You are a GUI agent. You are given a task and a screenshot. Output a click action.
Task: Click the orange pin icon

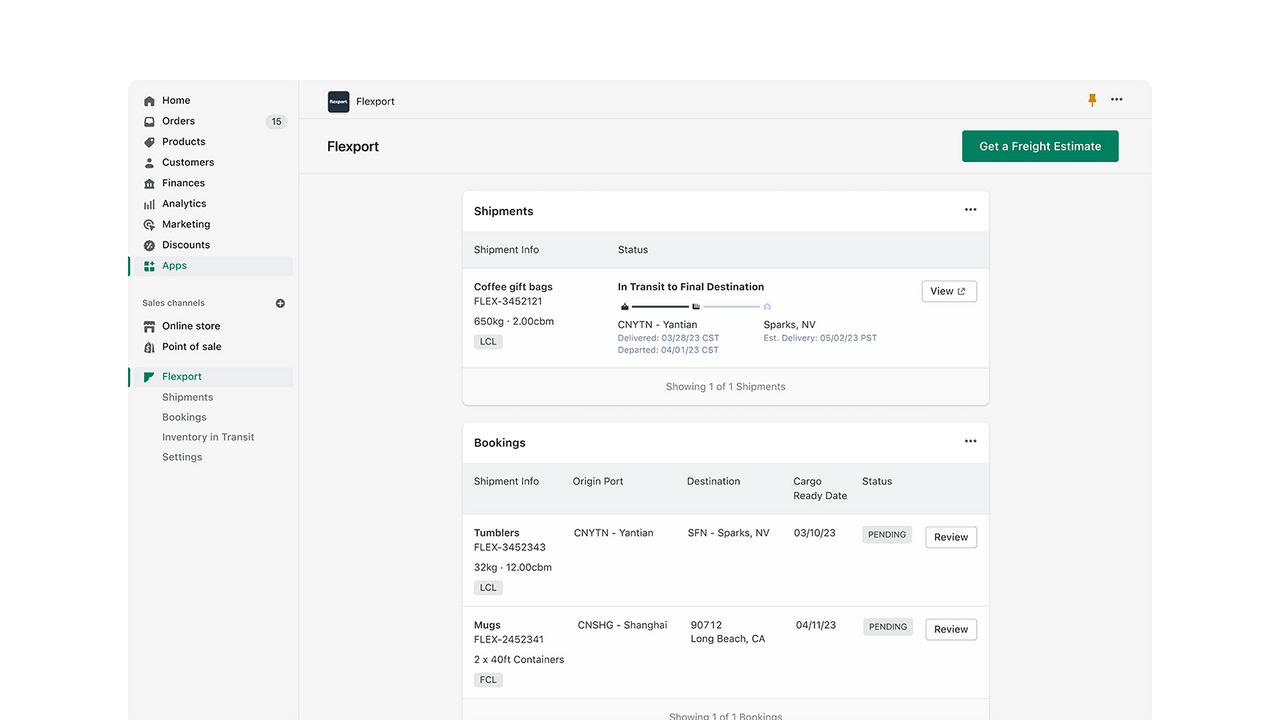click(x=1092, y=100)
